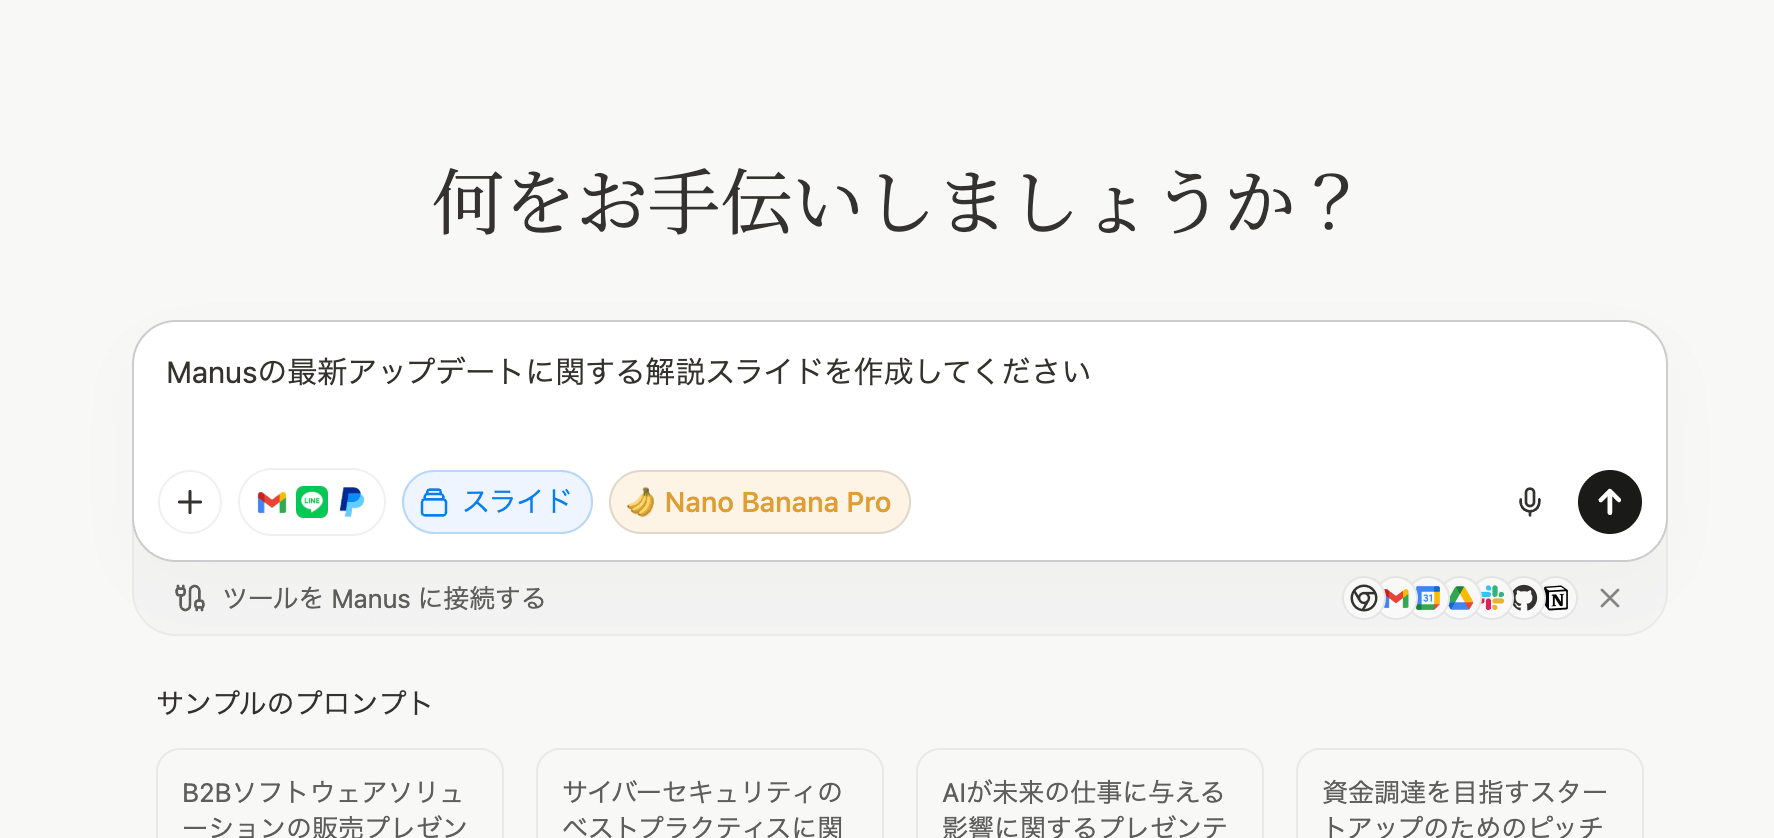The image size is (1774, 838).
Task: Click the Slack connector icon
Action: tap(1492, 598)
